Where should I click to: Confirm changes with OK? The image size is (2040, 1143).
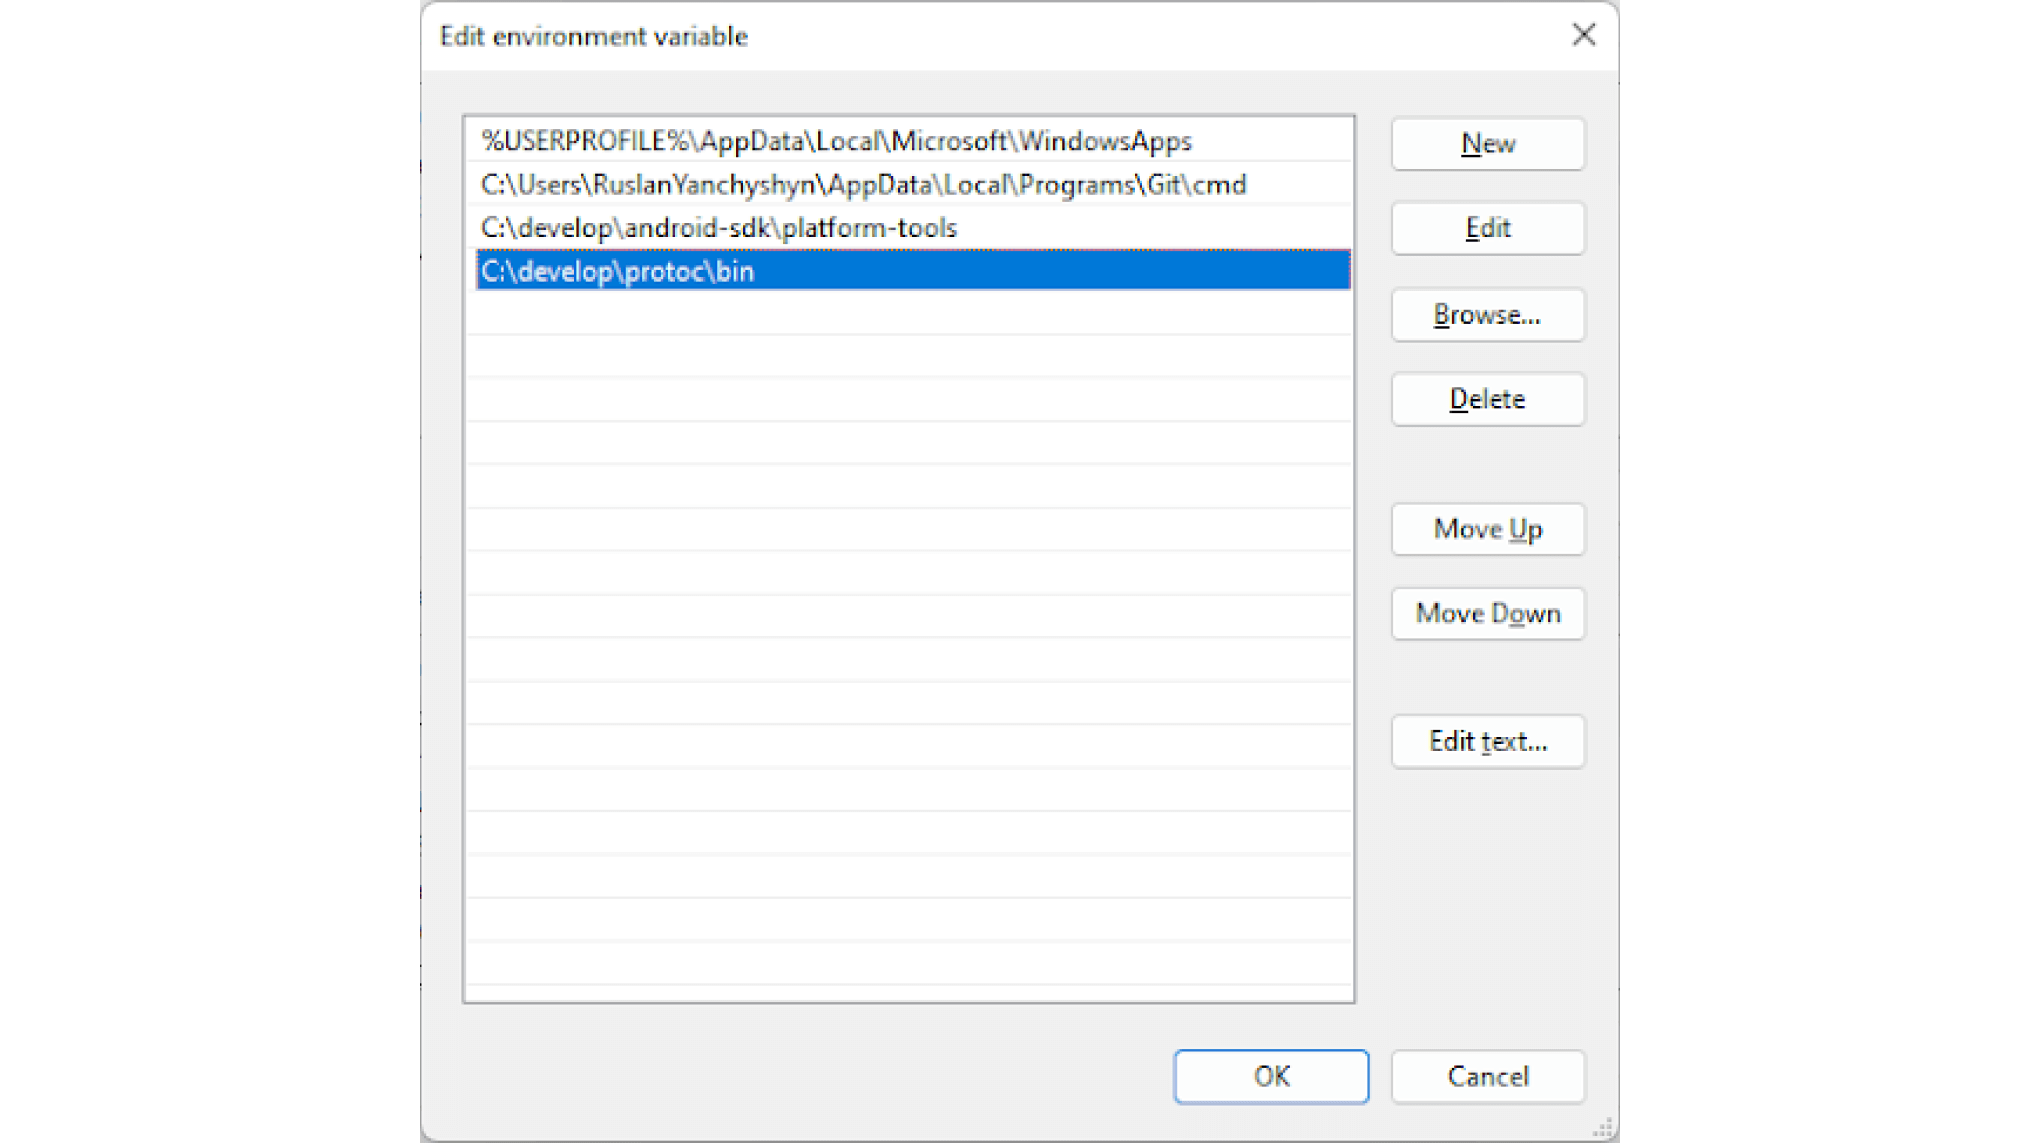(x=1271, y=1077)
